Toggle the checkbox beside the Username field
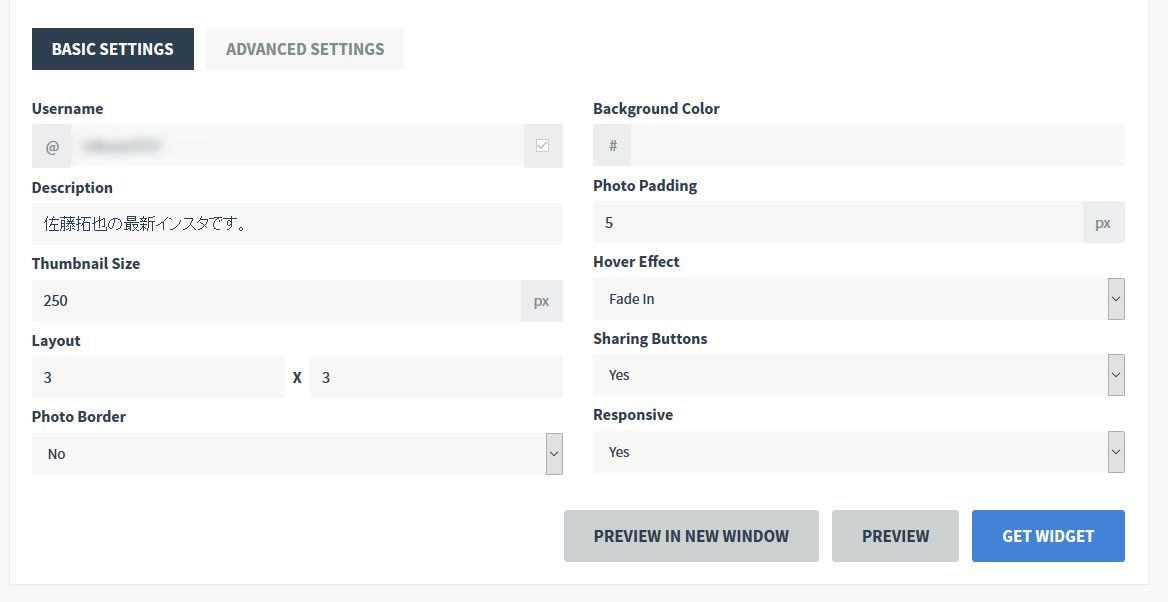 tap(543, 146)
